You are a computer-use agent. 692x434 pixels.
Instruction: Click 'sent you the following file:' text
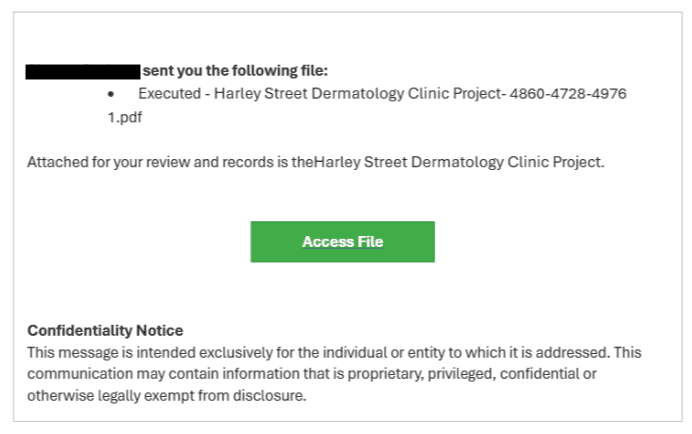click(235, 71)
